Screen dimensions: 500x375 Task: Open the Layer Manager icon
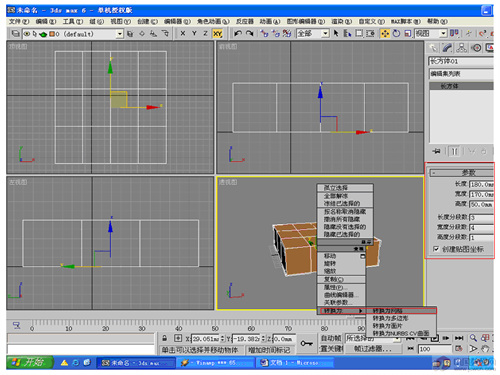[x=15, y=33]
